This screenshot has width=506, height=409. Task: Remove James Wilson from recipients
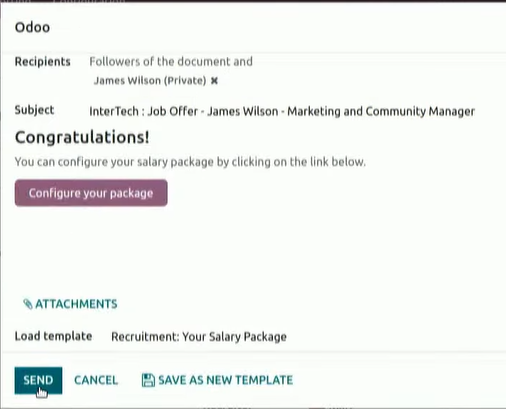(x=214, y=81)
